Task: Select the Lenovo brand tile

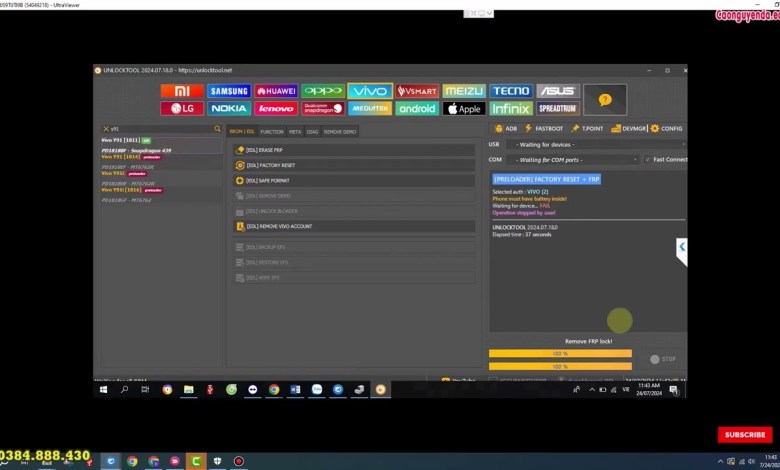Action: (276, 108)
